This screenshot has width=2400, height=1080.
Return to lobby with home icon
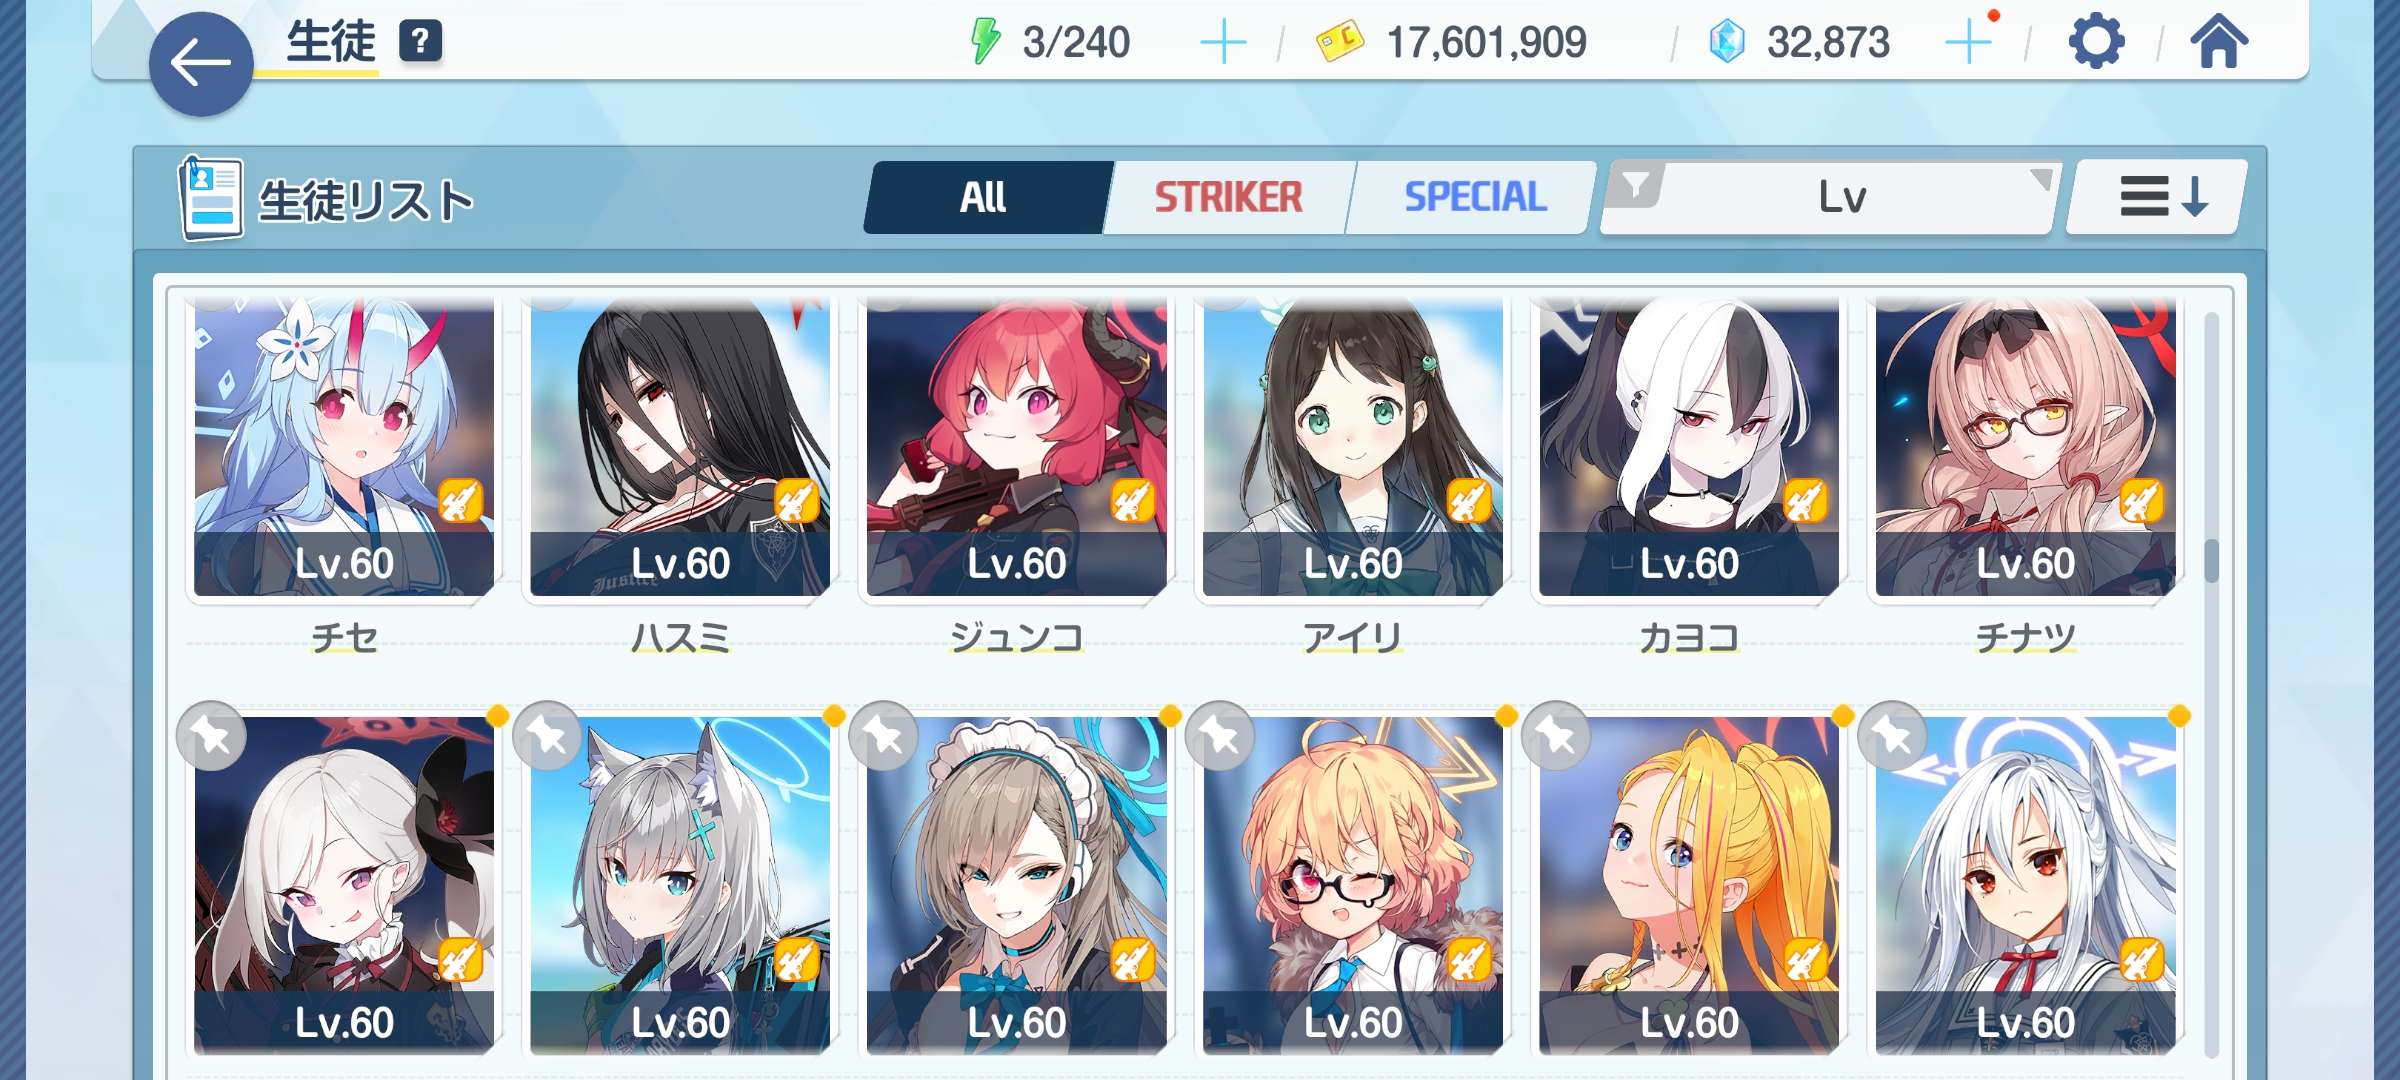click(x=2218, y=42)
